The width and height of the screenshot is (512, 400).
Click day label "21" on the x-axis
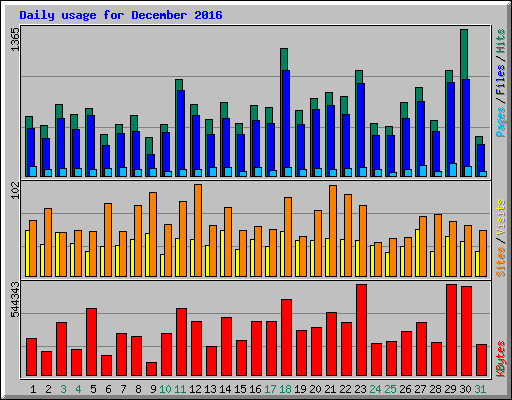click(x=330, y=389)
